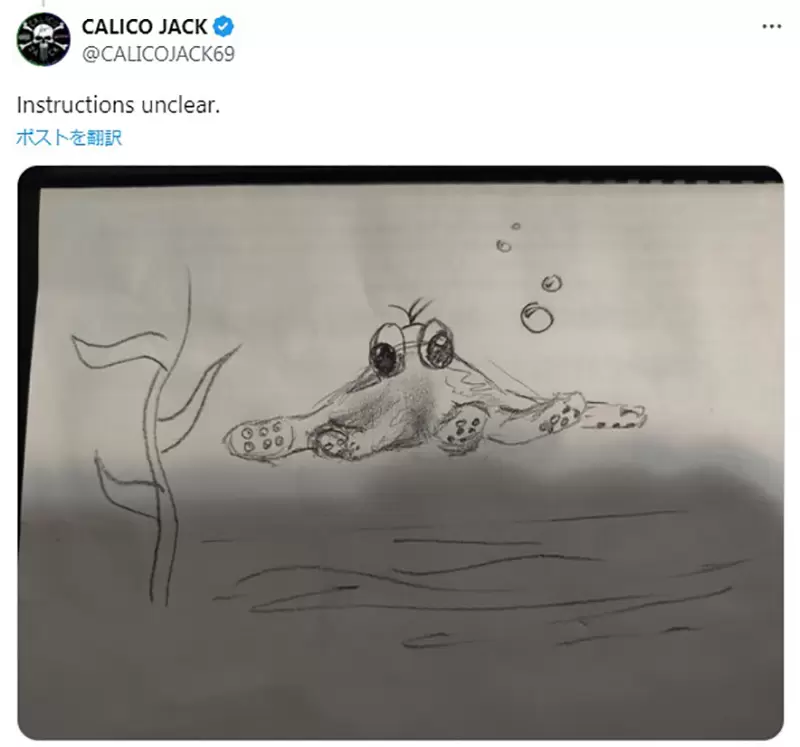Screen dimensions: 800x747
Task: Click the CALICO JACK display name
Action: tap(144, 27)
